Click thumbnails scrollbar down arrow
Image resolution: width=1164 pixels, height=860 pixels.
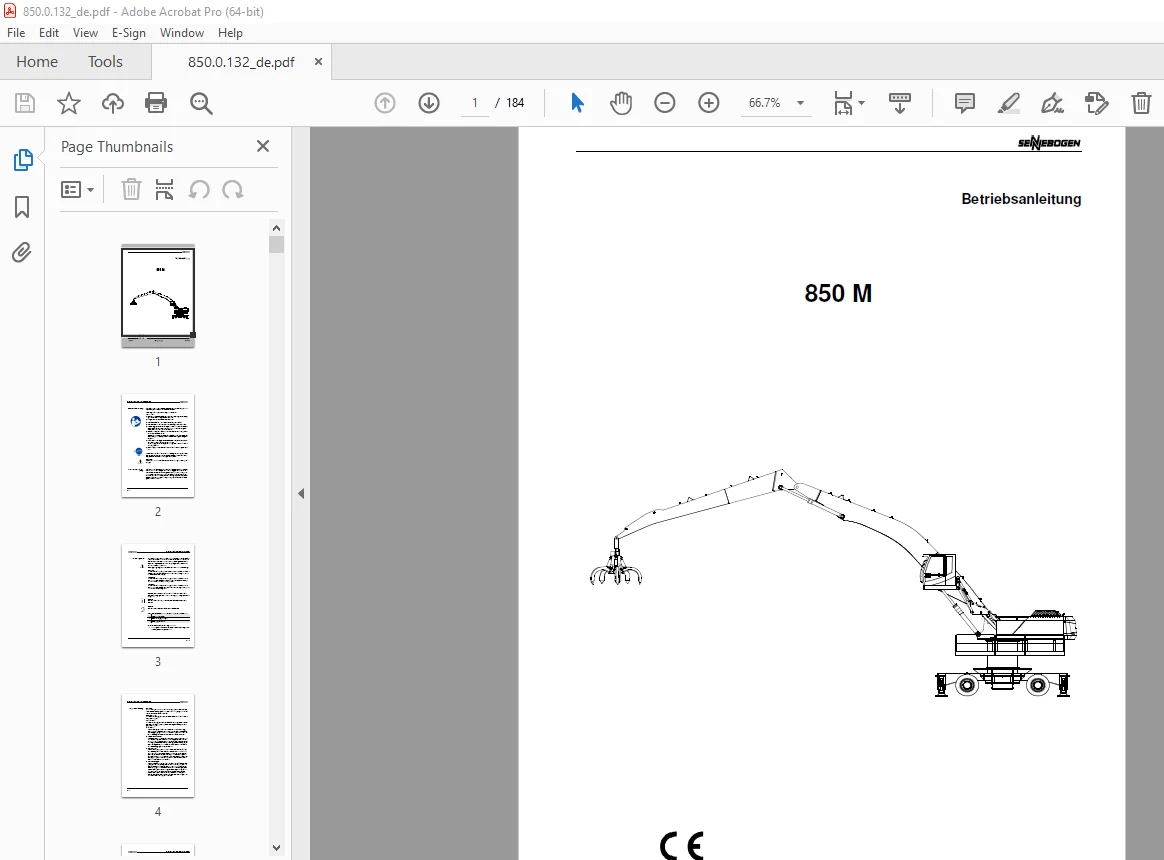(276, 847)
